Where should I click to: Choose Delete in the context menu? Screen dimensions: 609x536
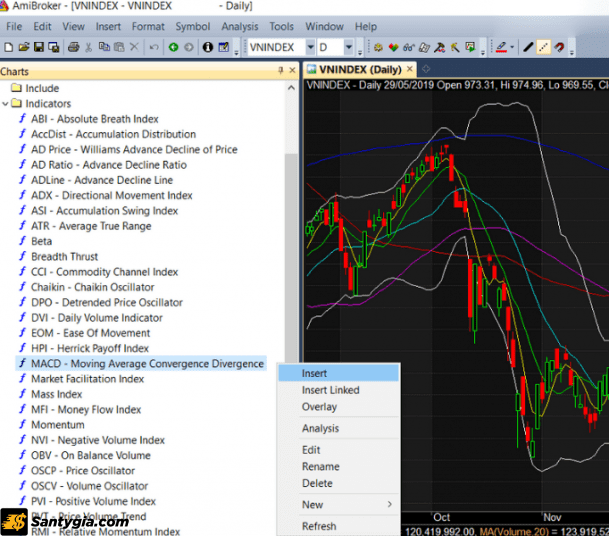(x=339, y=483)
